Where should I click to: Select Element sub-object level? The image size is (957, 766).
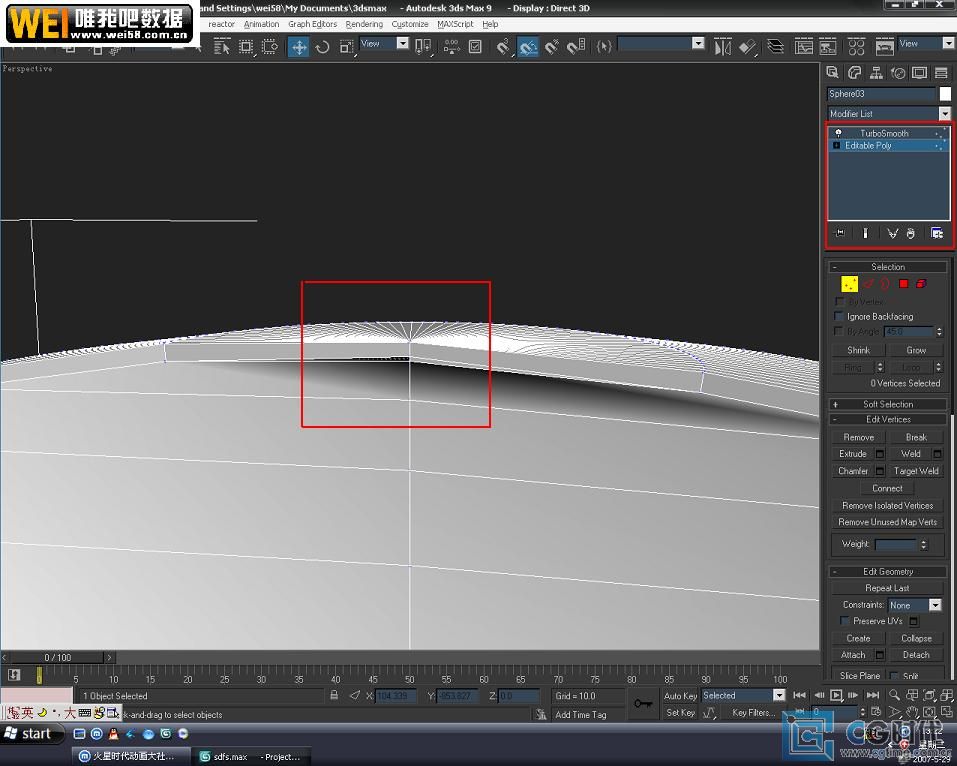coord(922,284)
